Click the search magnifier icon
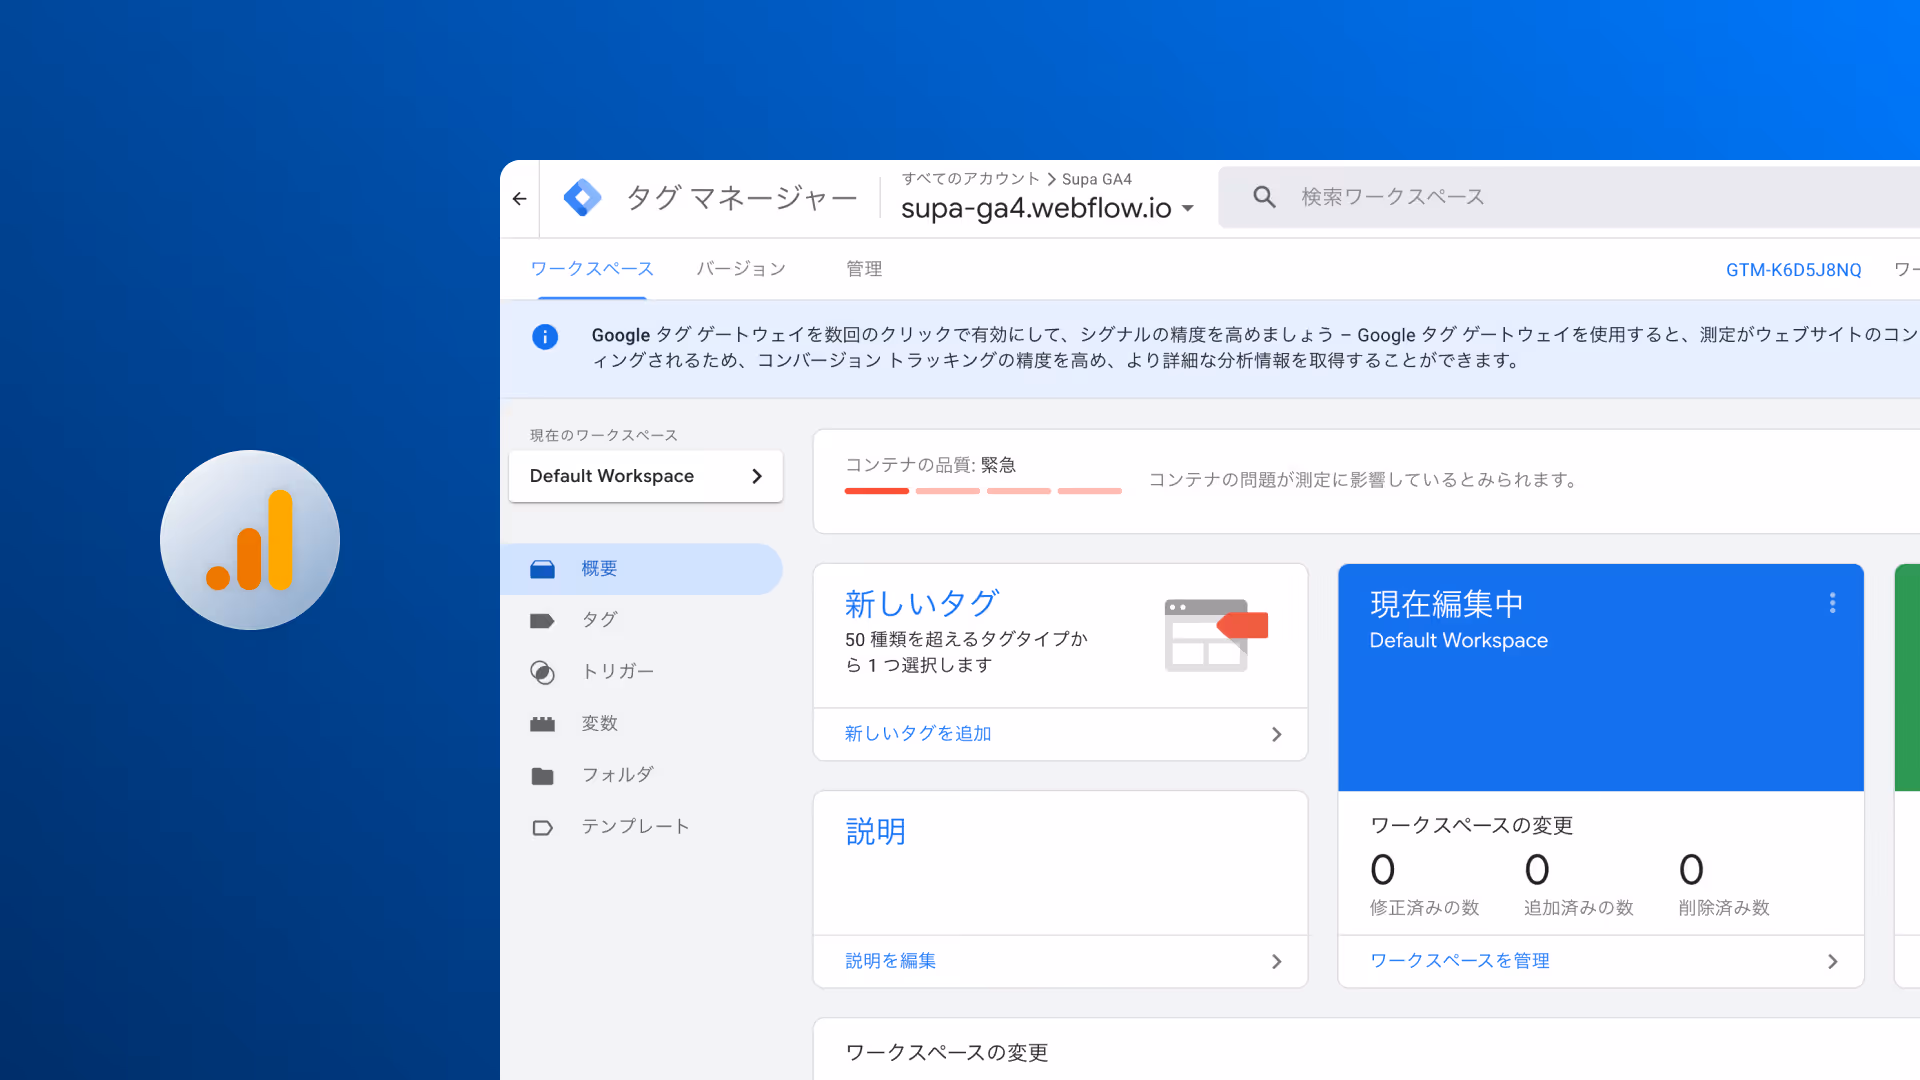 point(1264,197)
